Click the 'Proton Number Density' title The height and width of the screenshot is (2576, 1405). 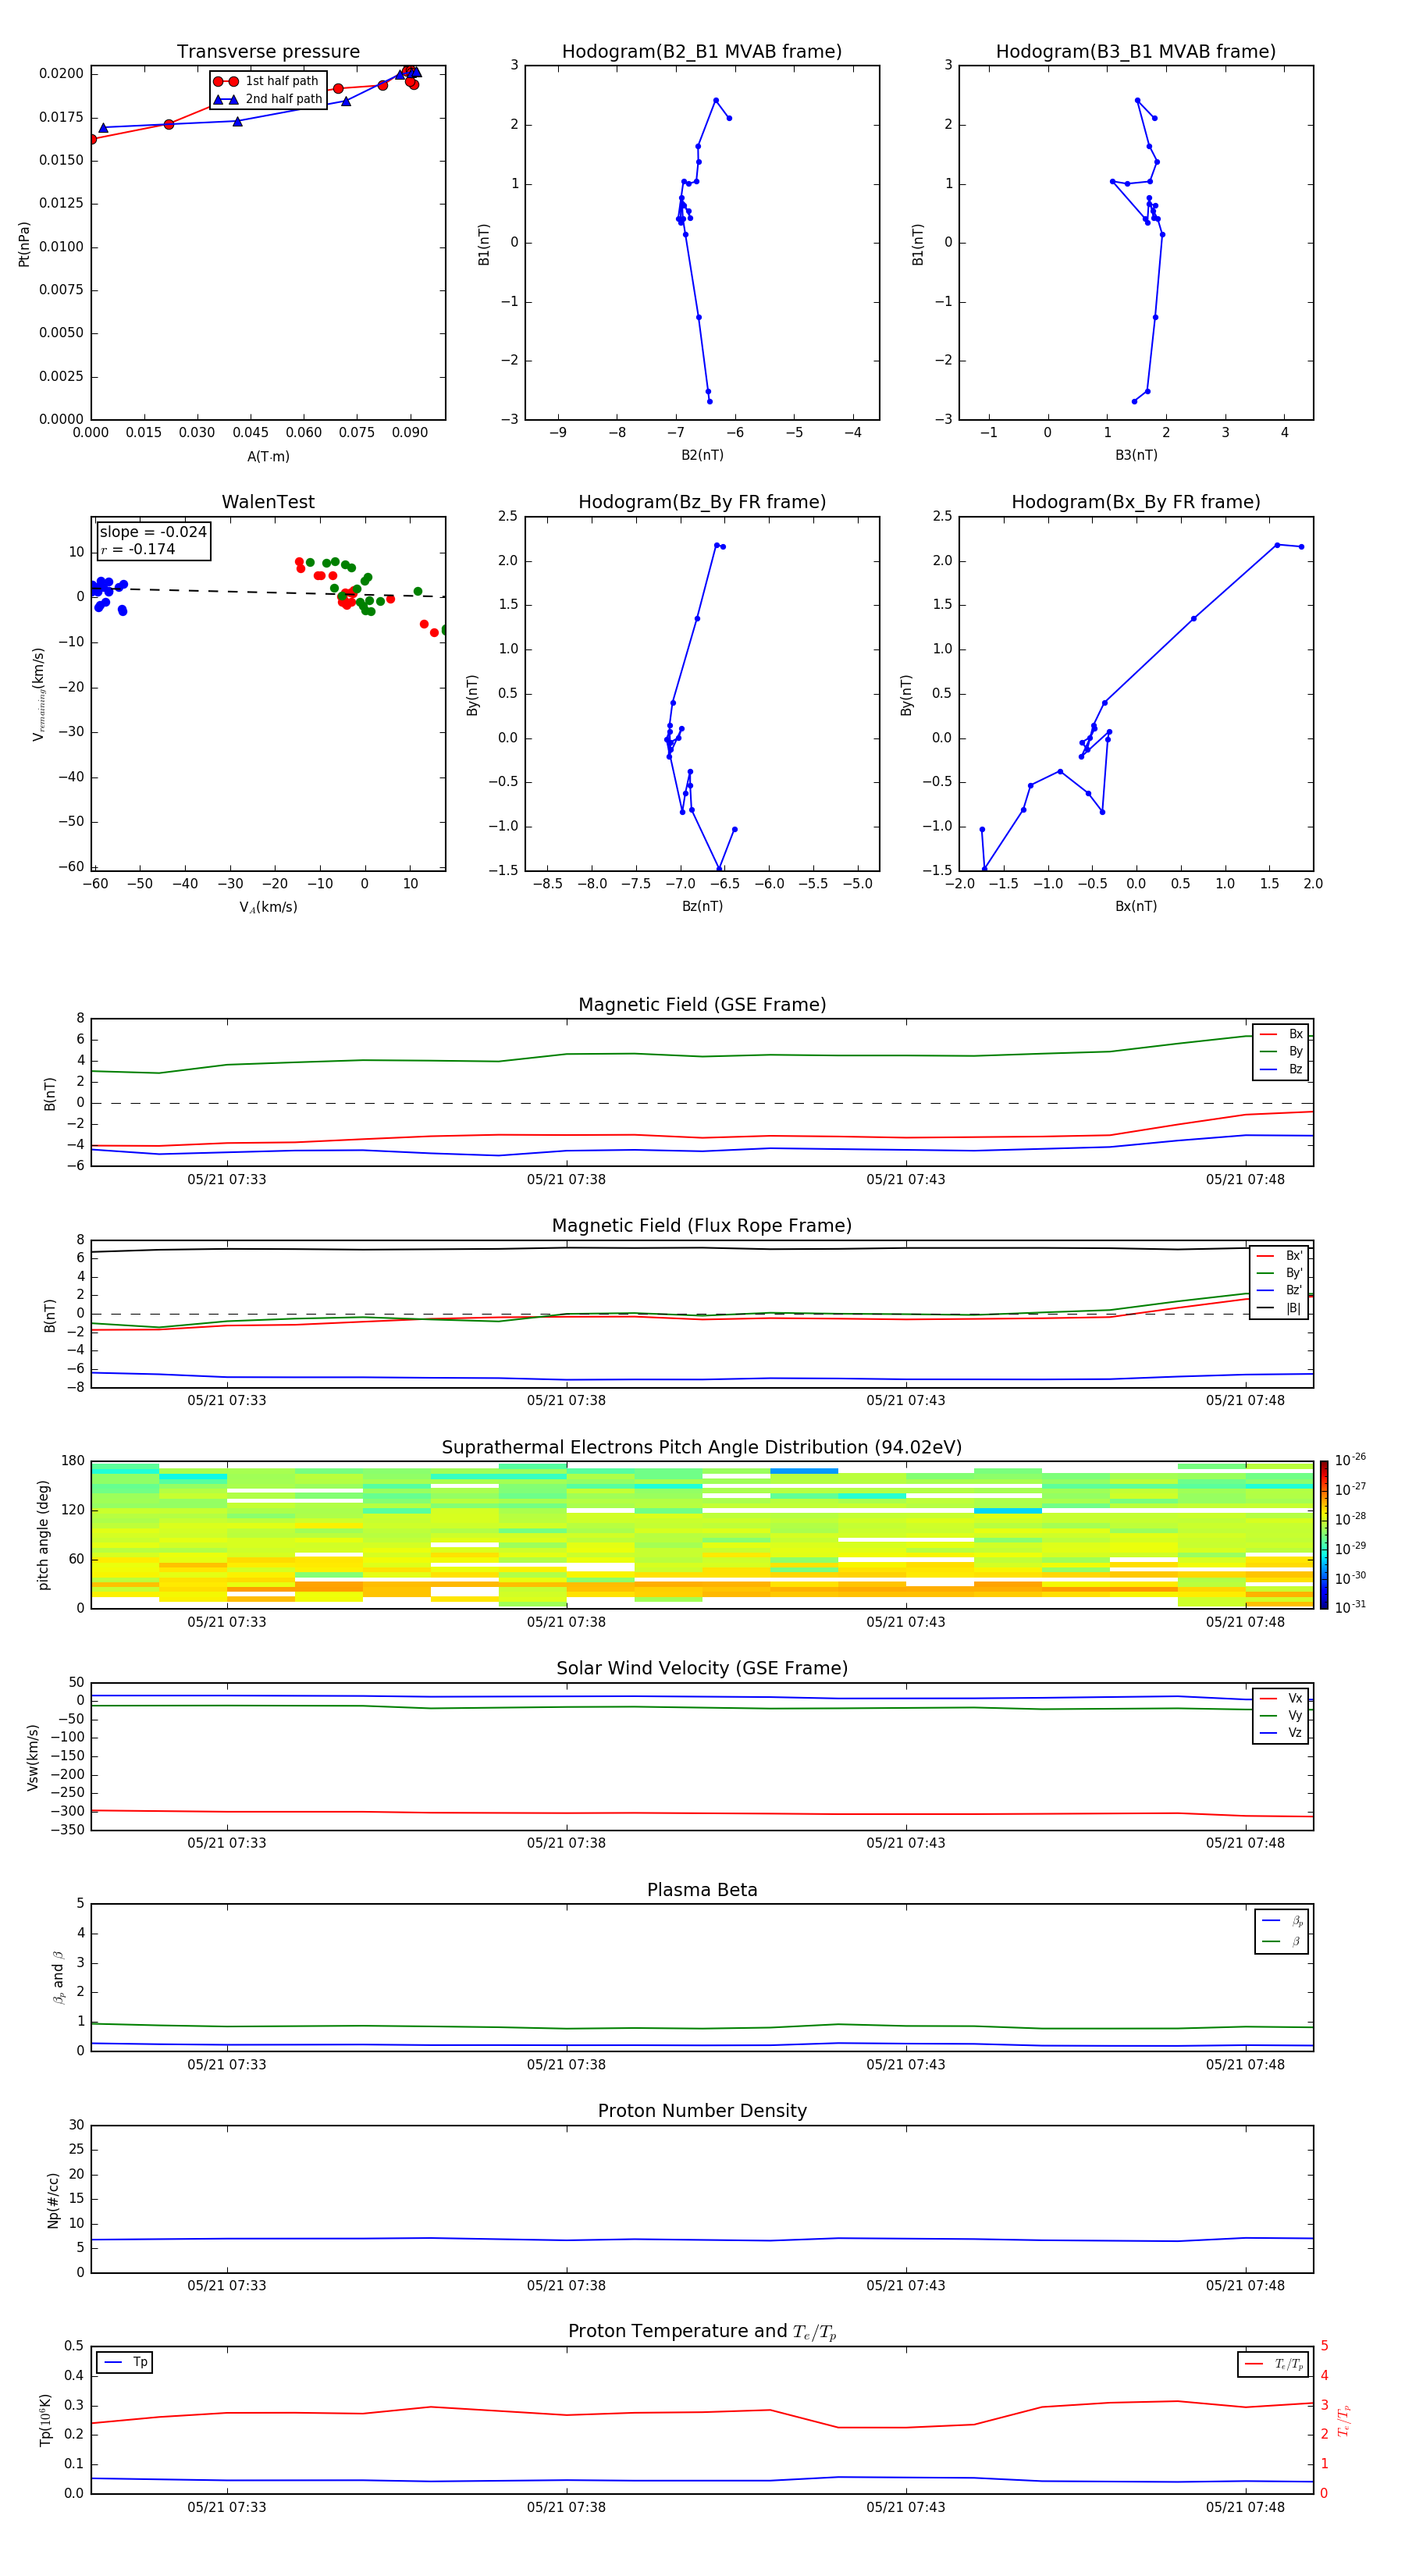[702, 2111]
